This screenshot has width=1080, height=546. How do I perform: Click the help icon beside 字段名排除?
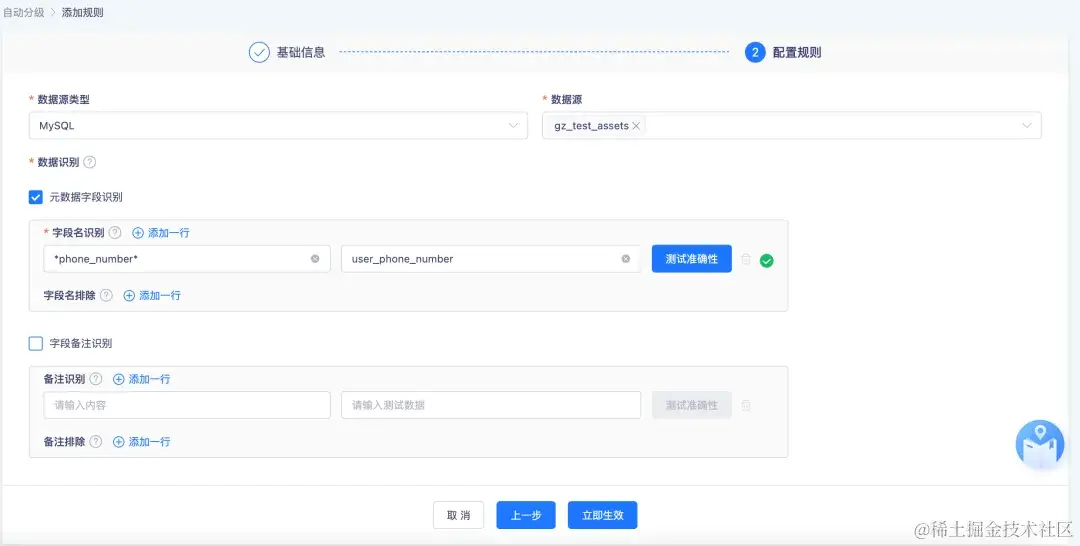pos(106,295)
